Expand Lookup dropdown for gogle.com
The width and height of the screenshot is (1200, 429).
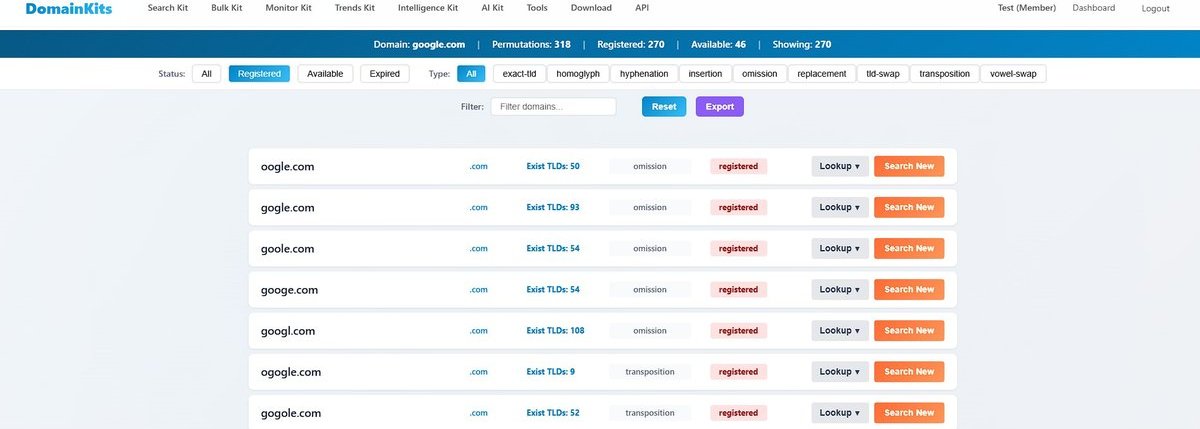click(x=840, y=207)
